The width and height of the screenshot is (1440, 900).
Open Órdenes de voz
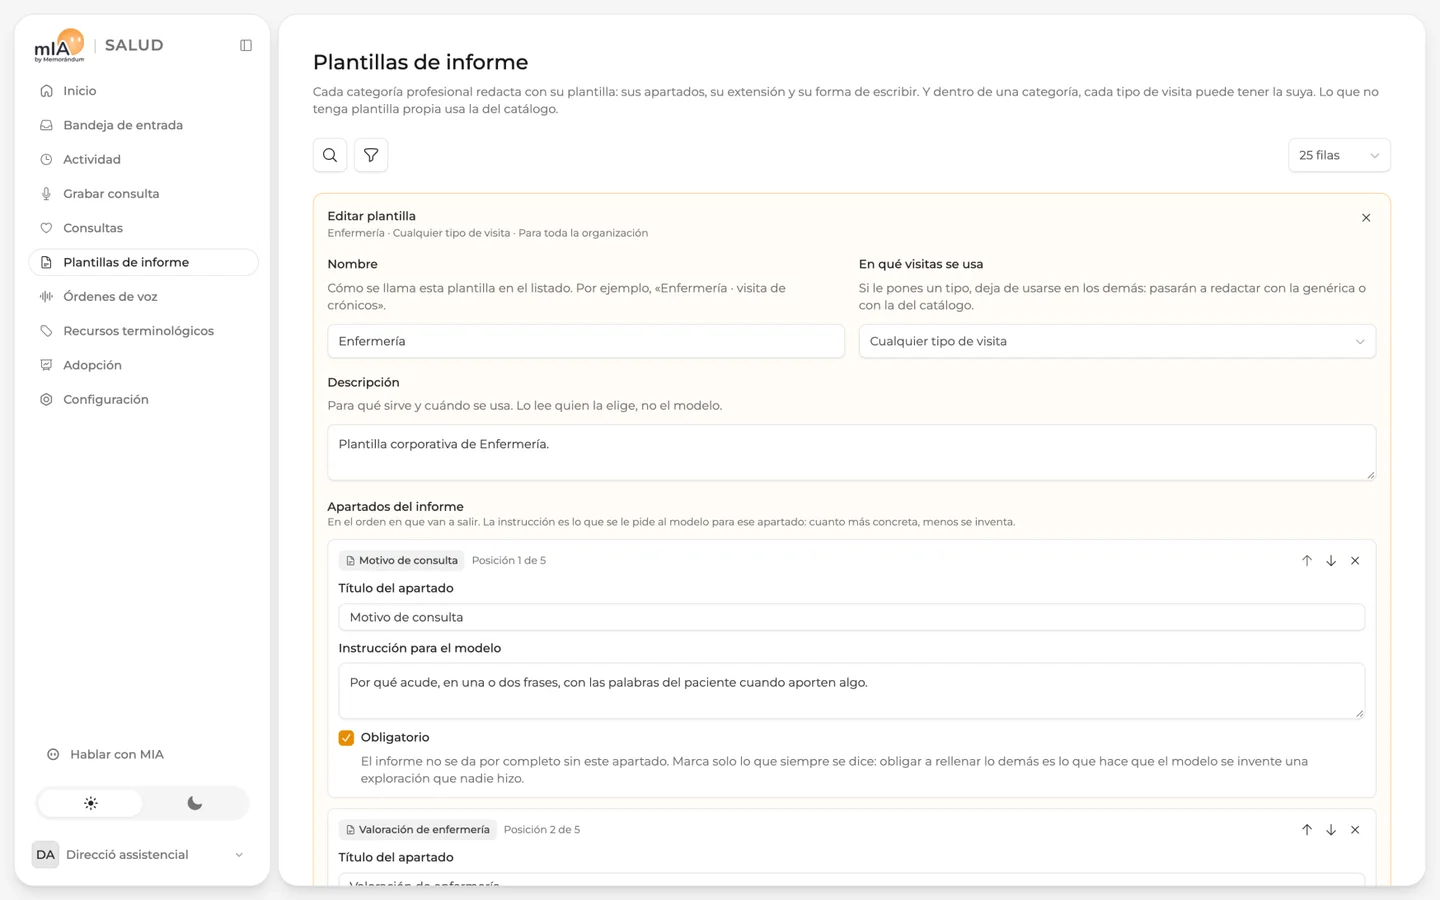coord(143,297)
